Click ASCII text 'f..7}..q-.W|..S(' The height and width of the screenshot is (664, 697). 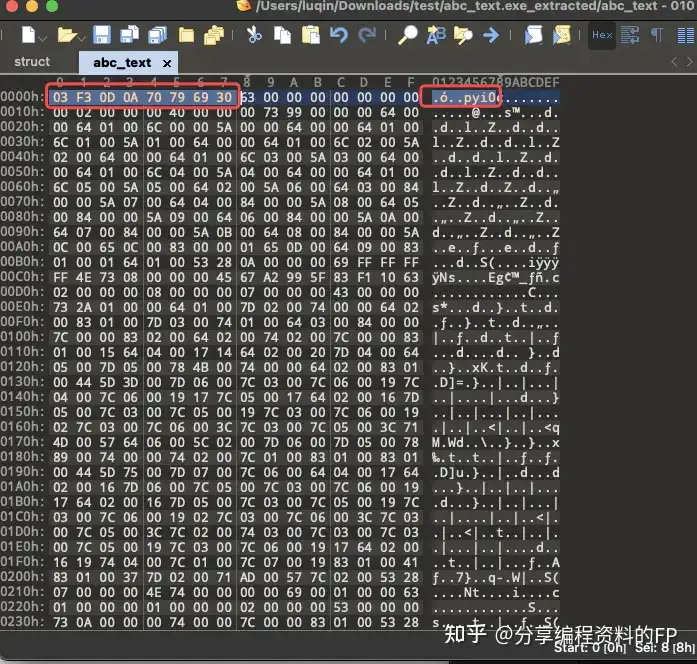point(496,577)
